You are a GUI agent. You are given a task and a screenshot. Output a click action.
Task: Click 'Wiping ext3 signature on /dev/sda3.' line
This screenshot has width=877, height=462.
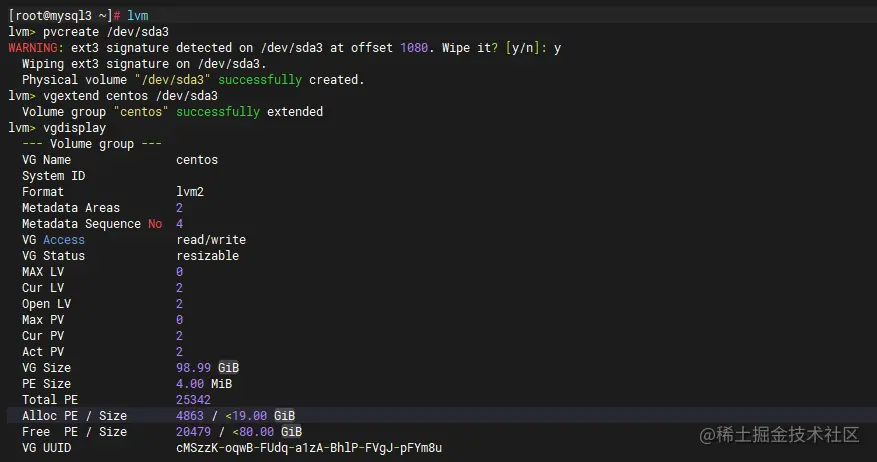tap(144, 64)
